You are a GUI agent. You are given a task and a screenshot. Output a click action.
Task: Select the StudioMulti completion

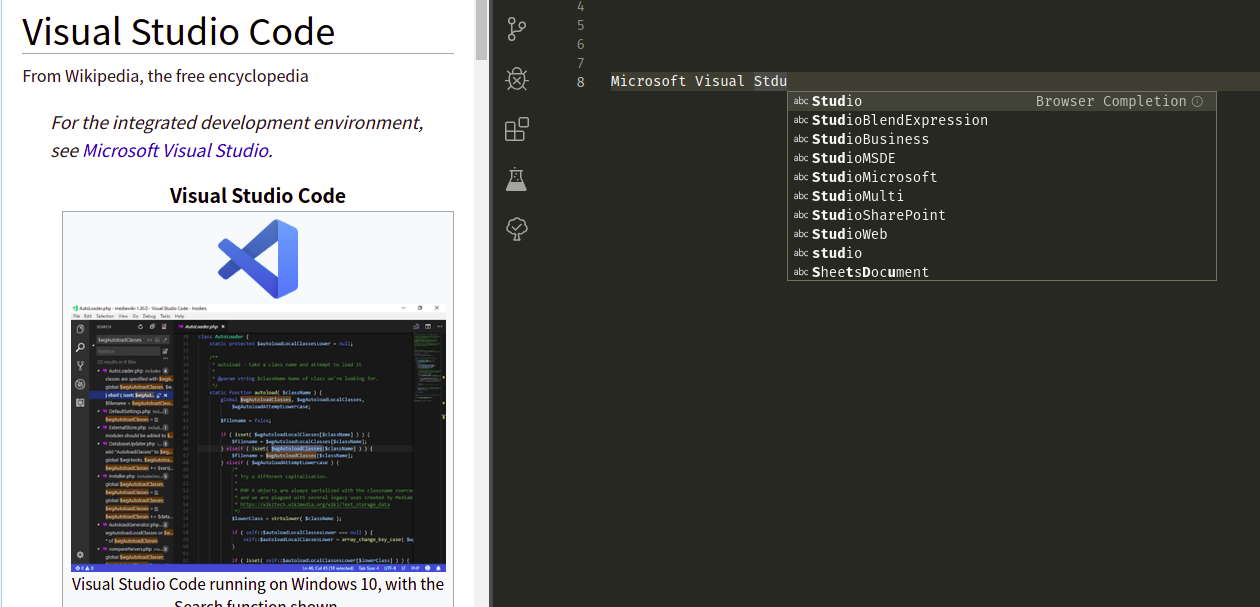tap(1001, 196)
